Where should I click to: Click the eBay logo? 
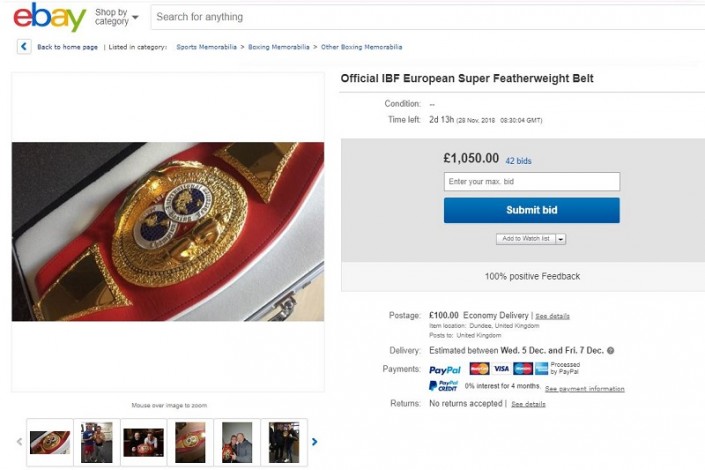pyautogui.click(x=49, y=17)
